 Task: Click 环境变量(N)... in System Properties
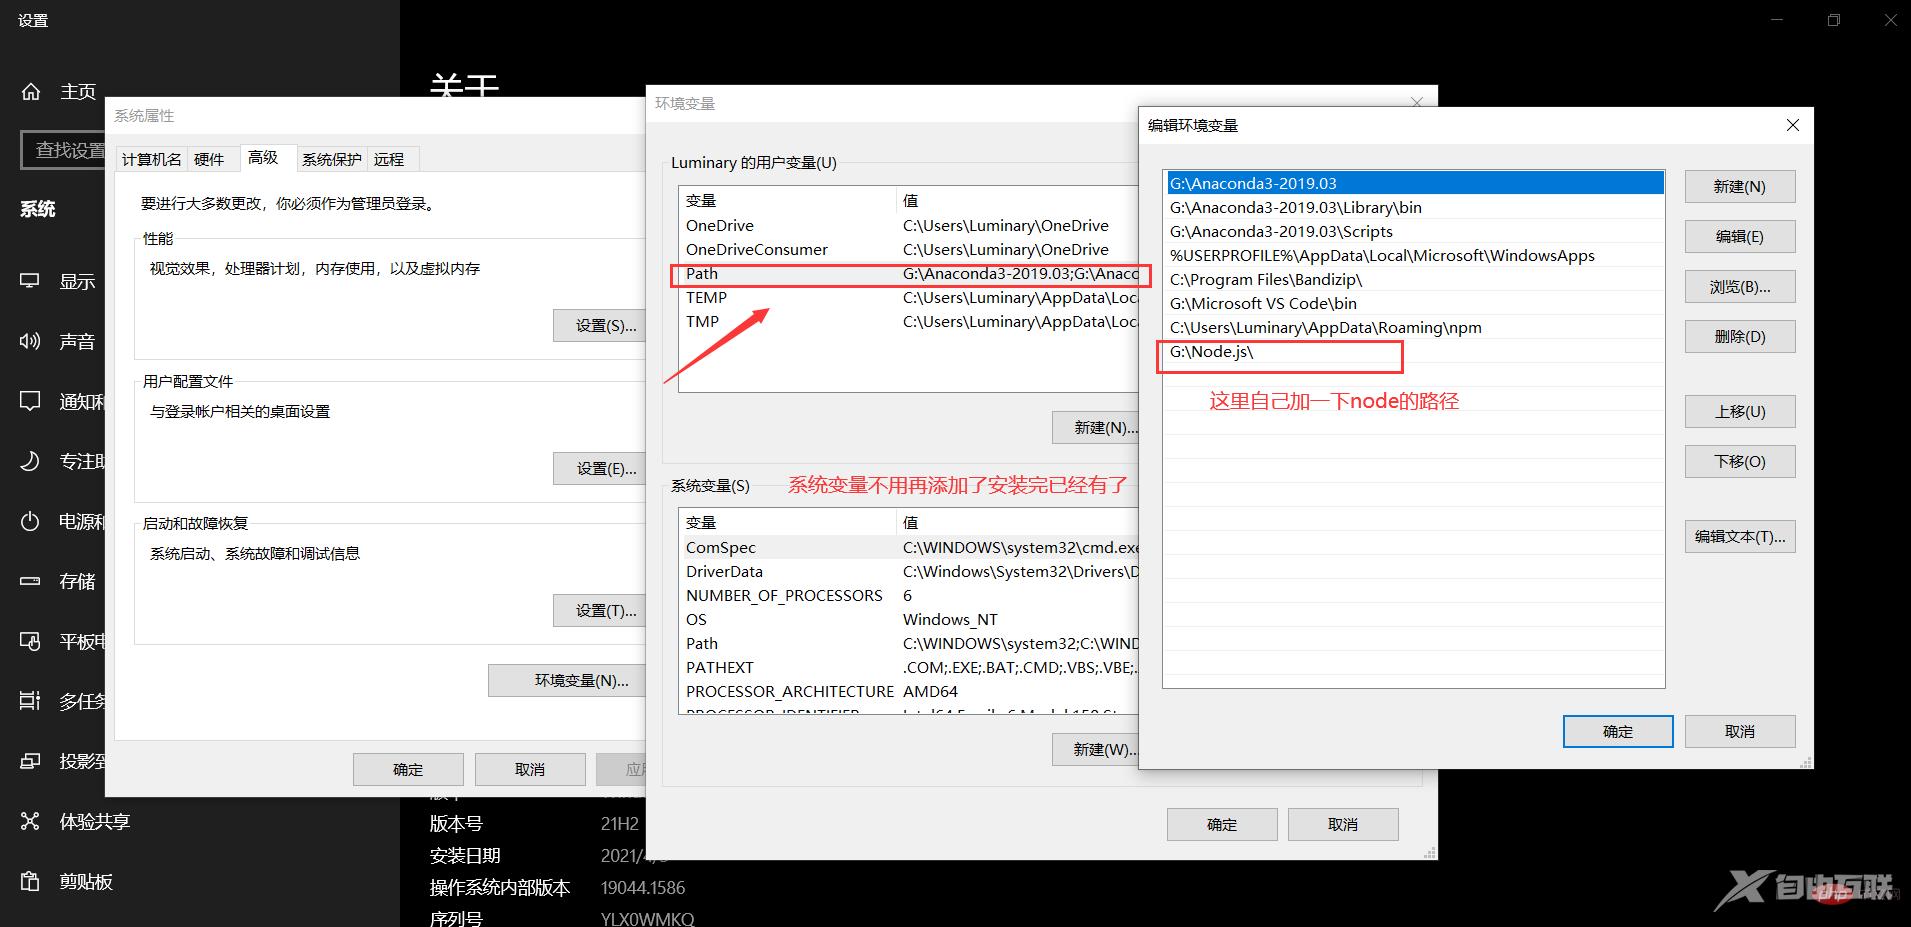(567, 680)
